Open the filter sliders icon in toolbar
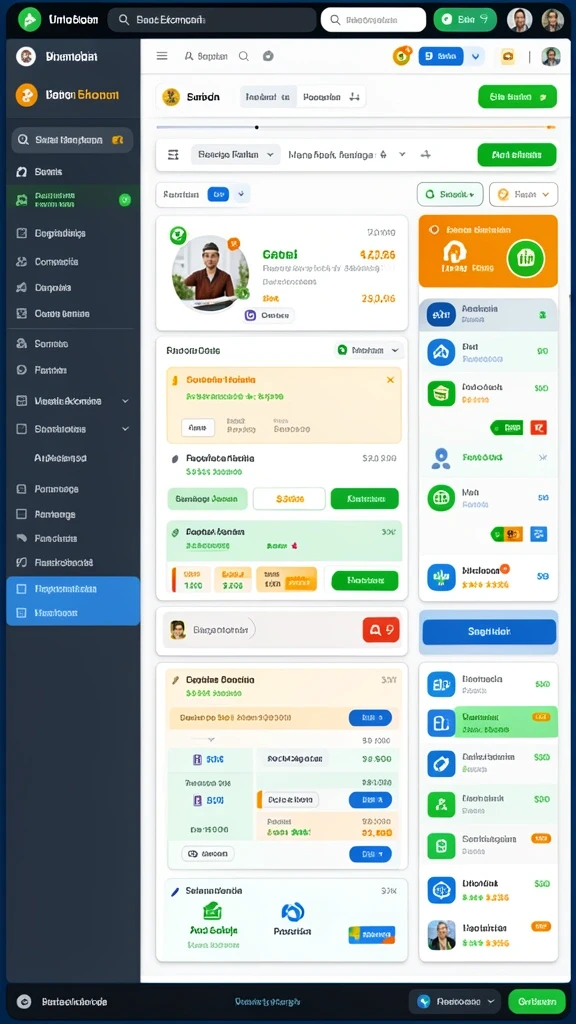This screenshot has height=1024, width=576. tap(173, 155)
